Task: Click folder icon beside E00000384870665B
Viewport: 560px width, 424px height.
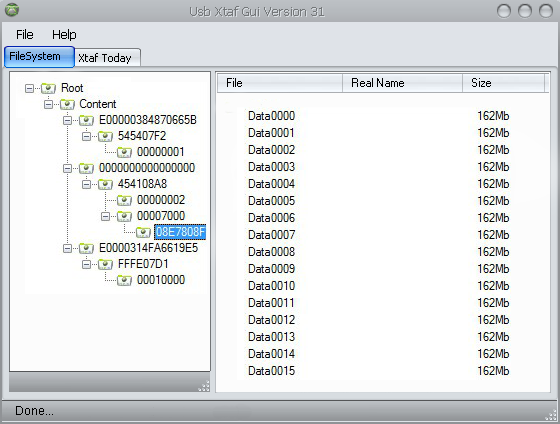Action: pos(86,120)
